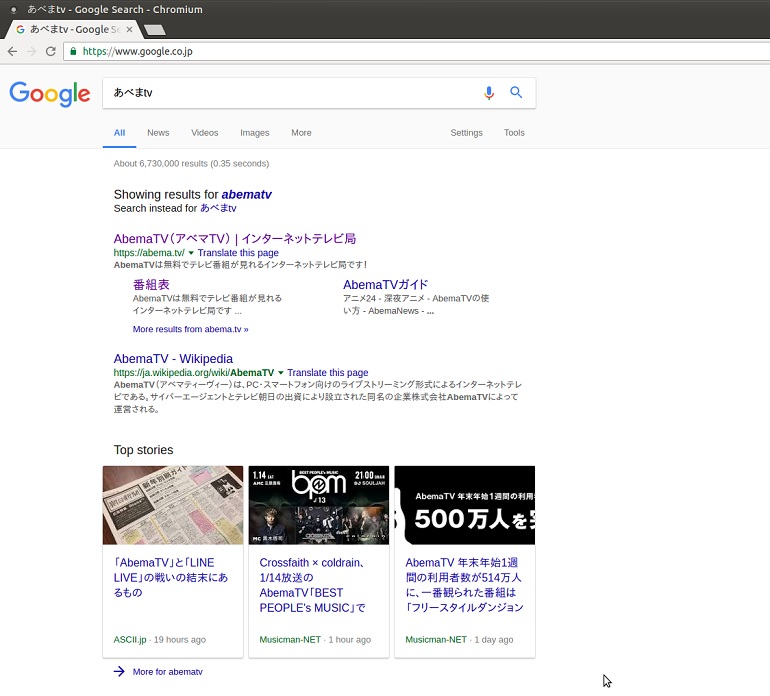This screenshot has height=696, width=770.
Task: Open the Crossfaith × coldrain story headline
Action: pyautogui.click(x=313, y=585)
